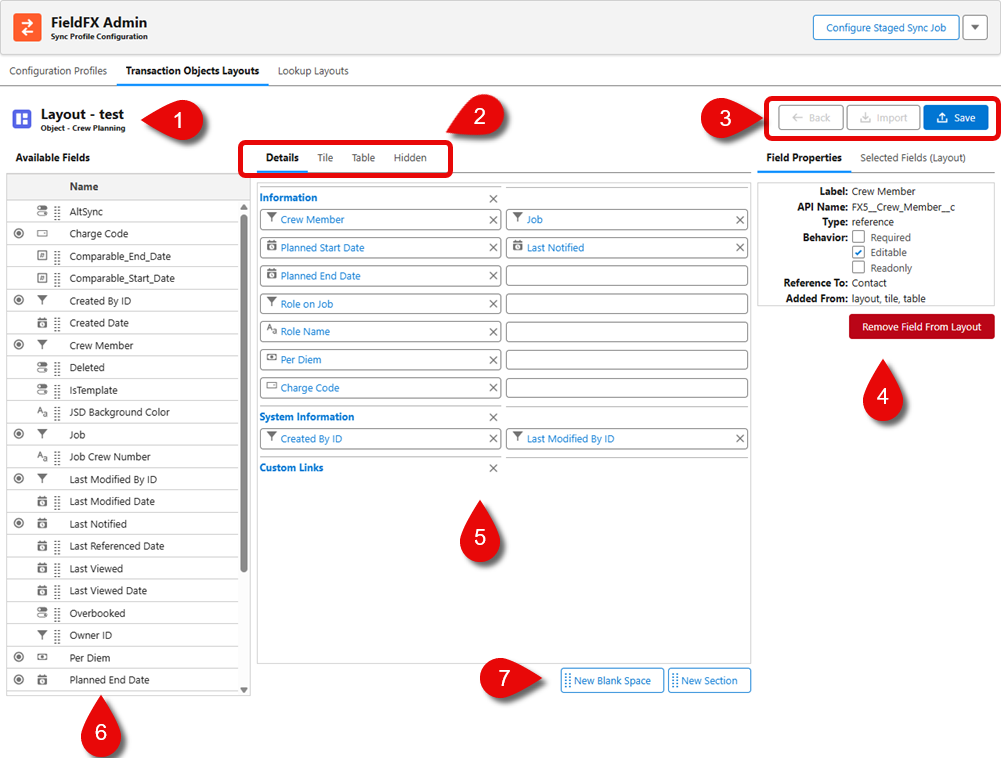Viewport: 1001px width, 758px height.
Task: Click the New Section button
Action: coord(709,680)
